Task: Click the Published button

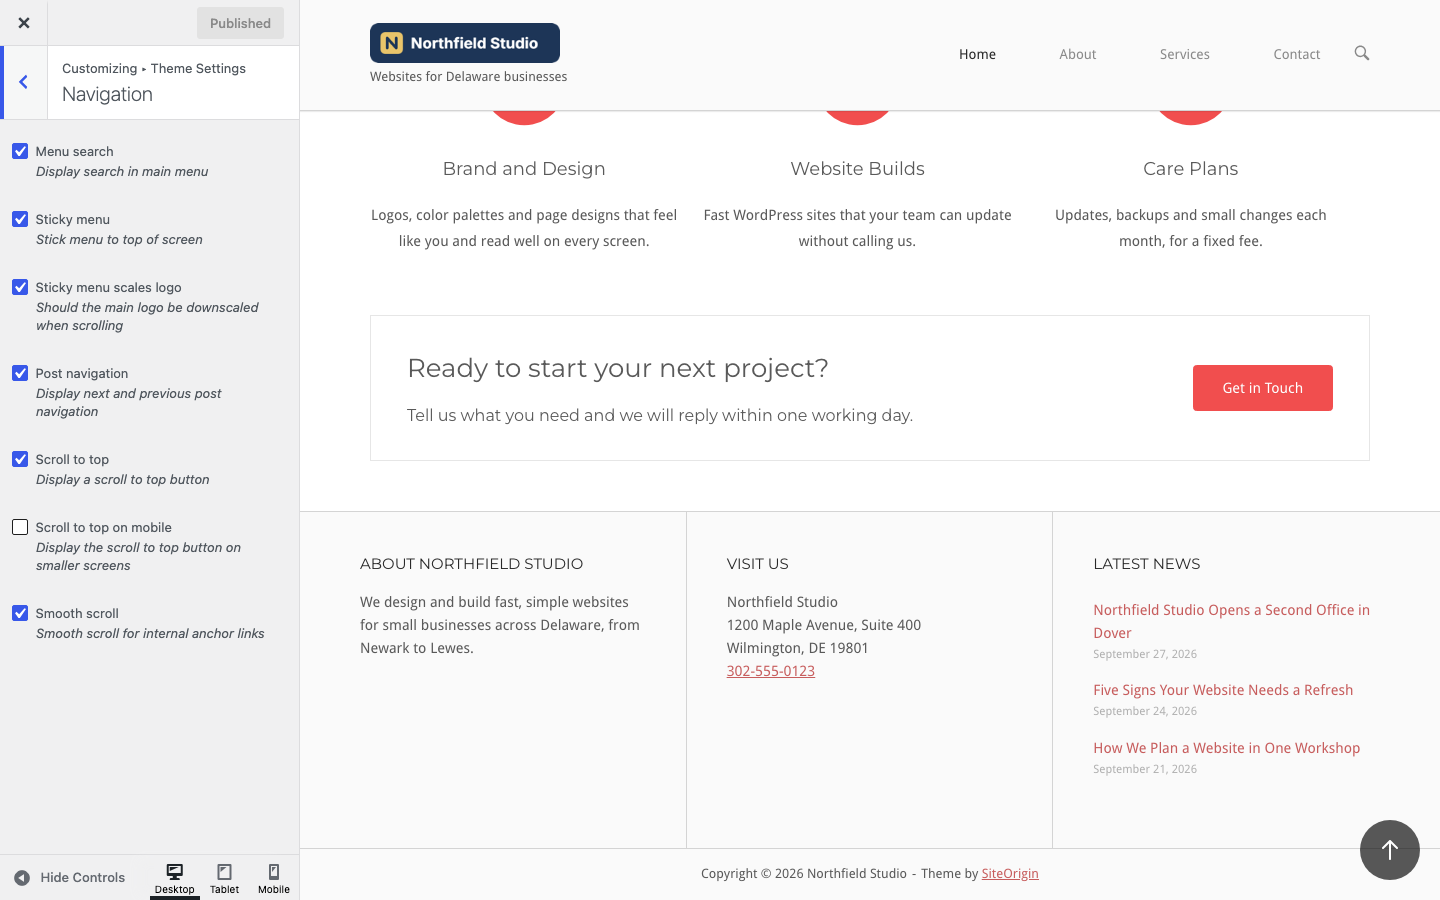Action: click(240, 23)
